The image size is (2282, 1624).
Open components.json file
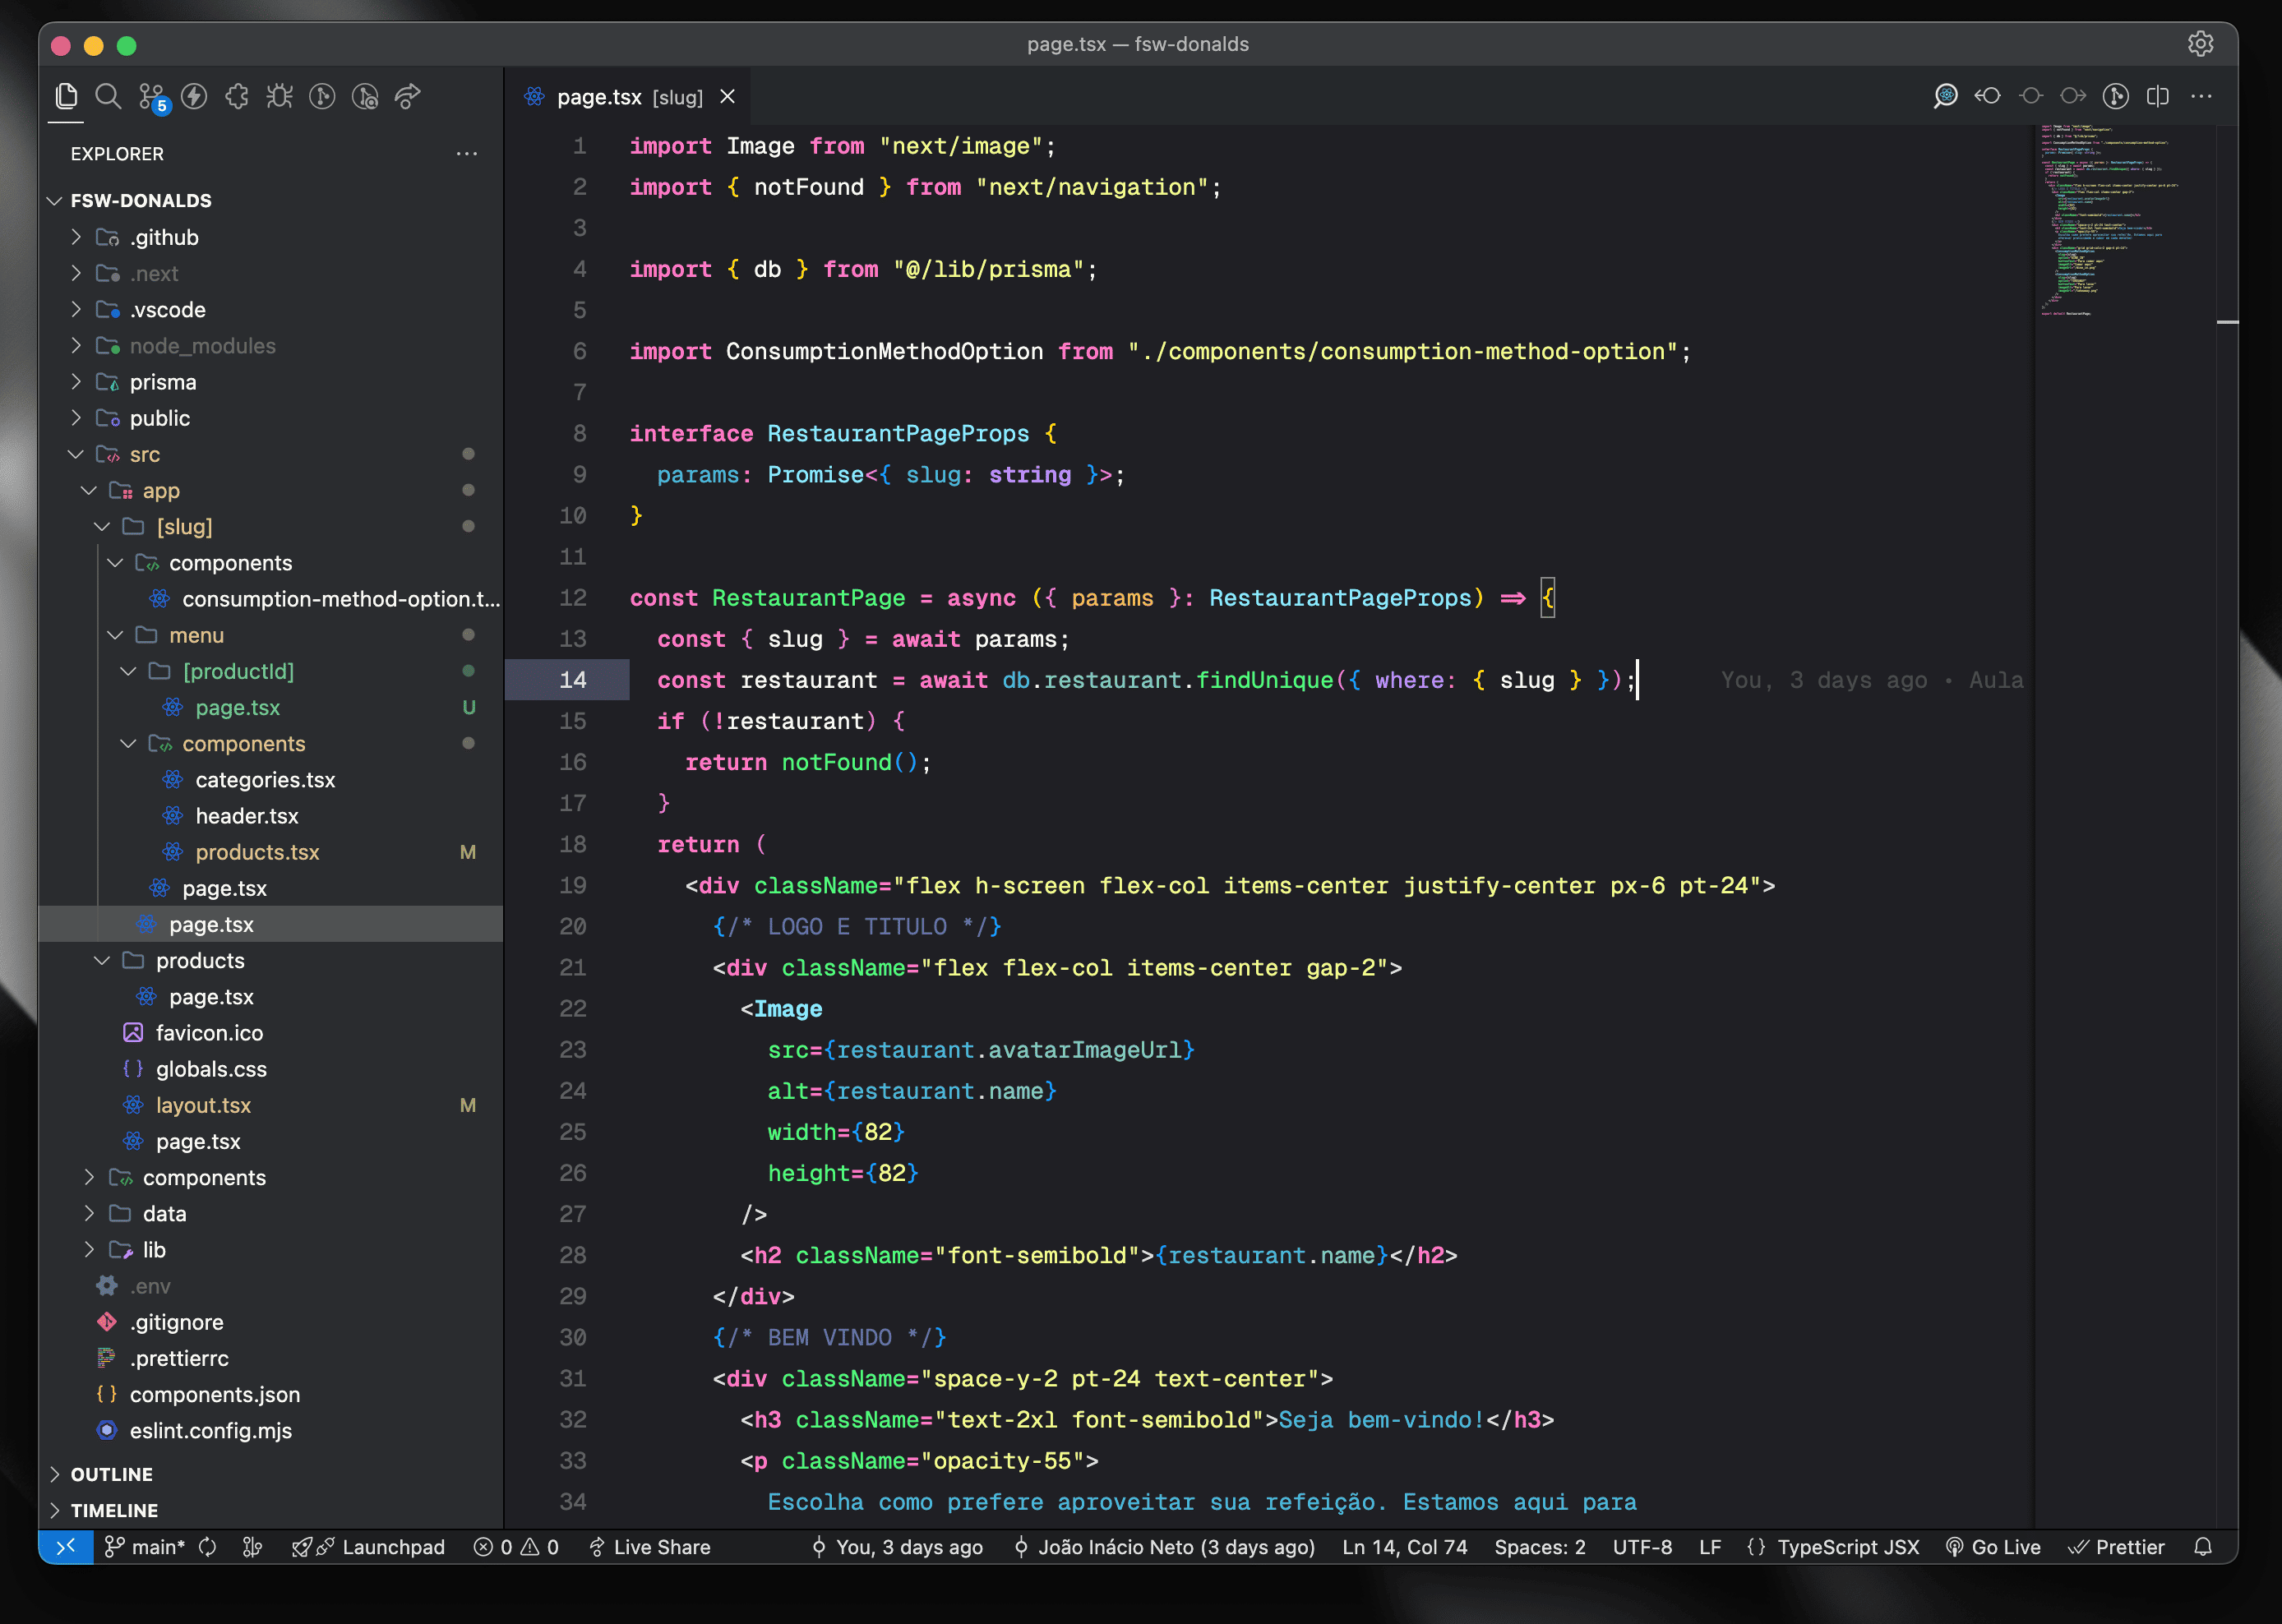click(x=214, y=1394)
